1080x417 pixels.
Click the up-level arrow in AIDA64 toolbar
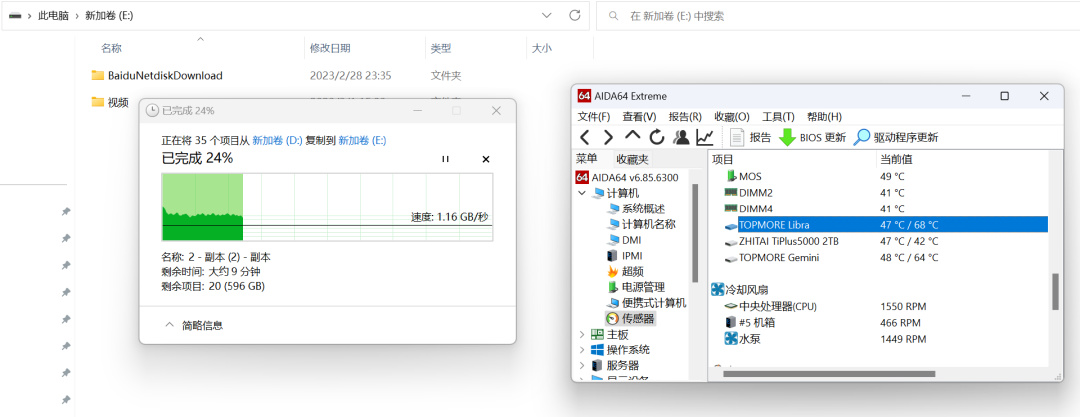(x=632, y=136)
